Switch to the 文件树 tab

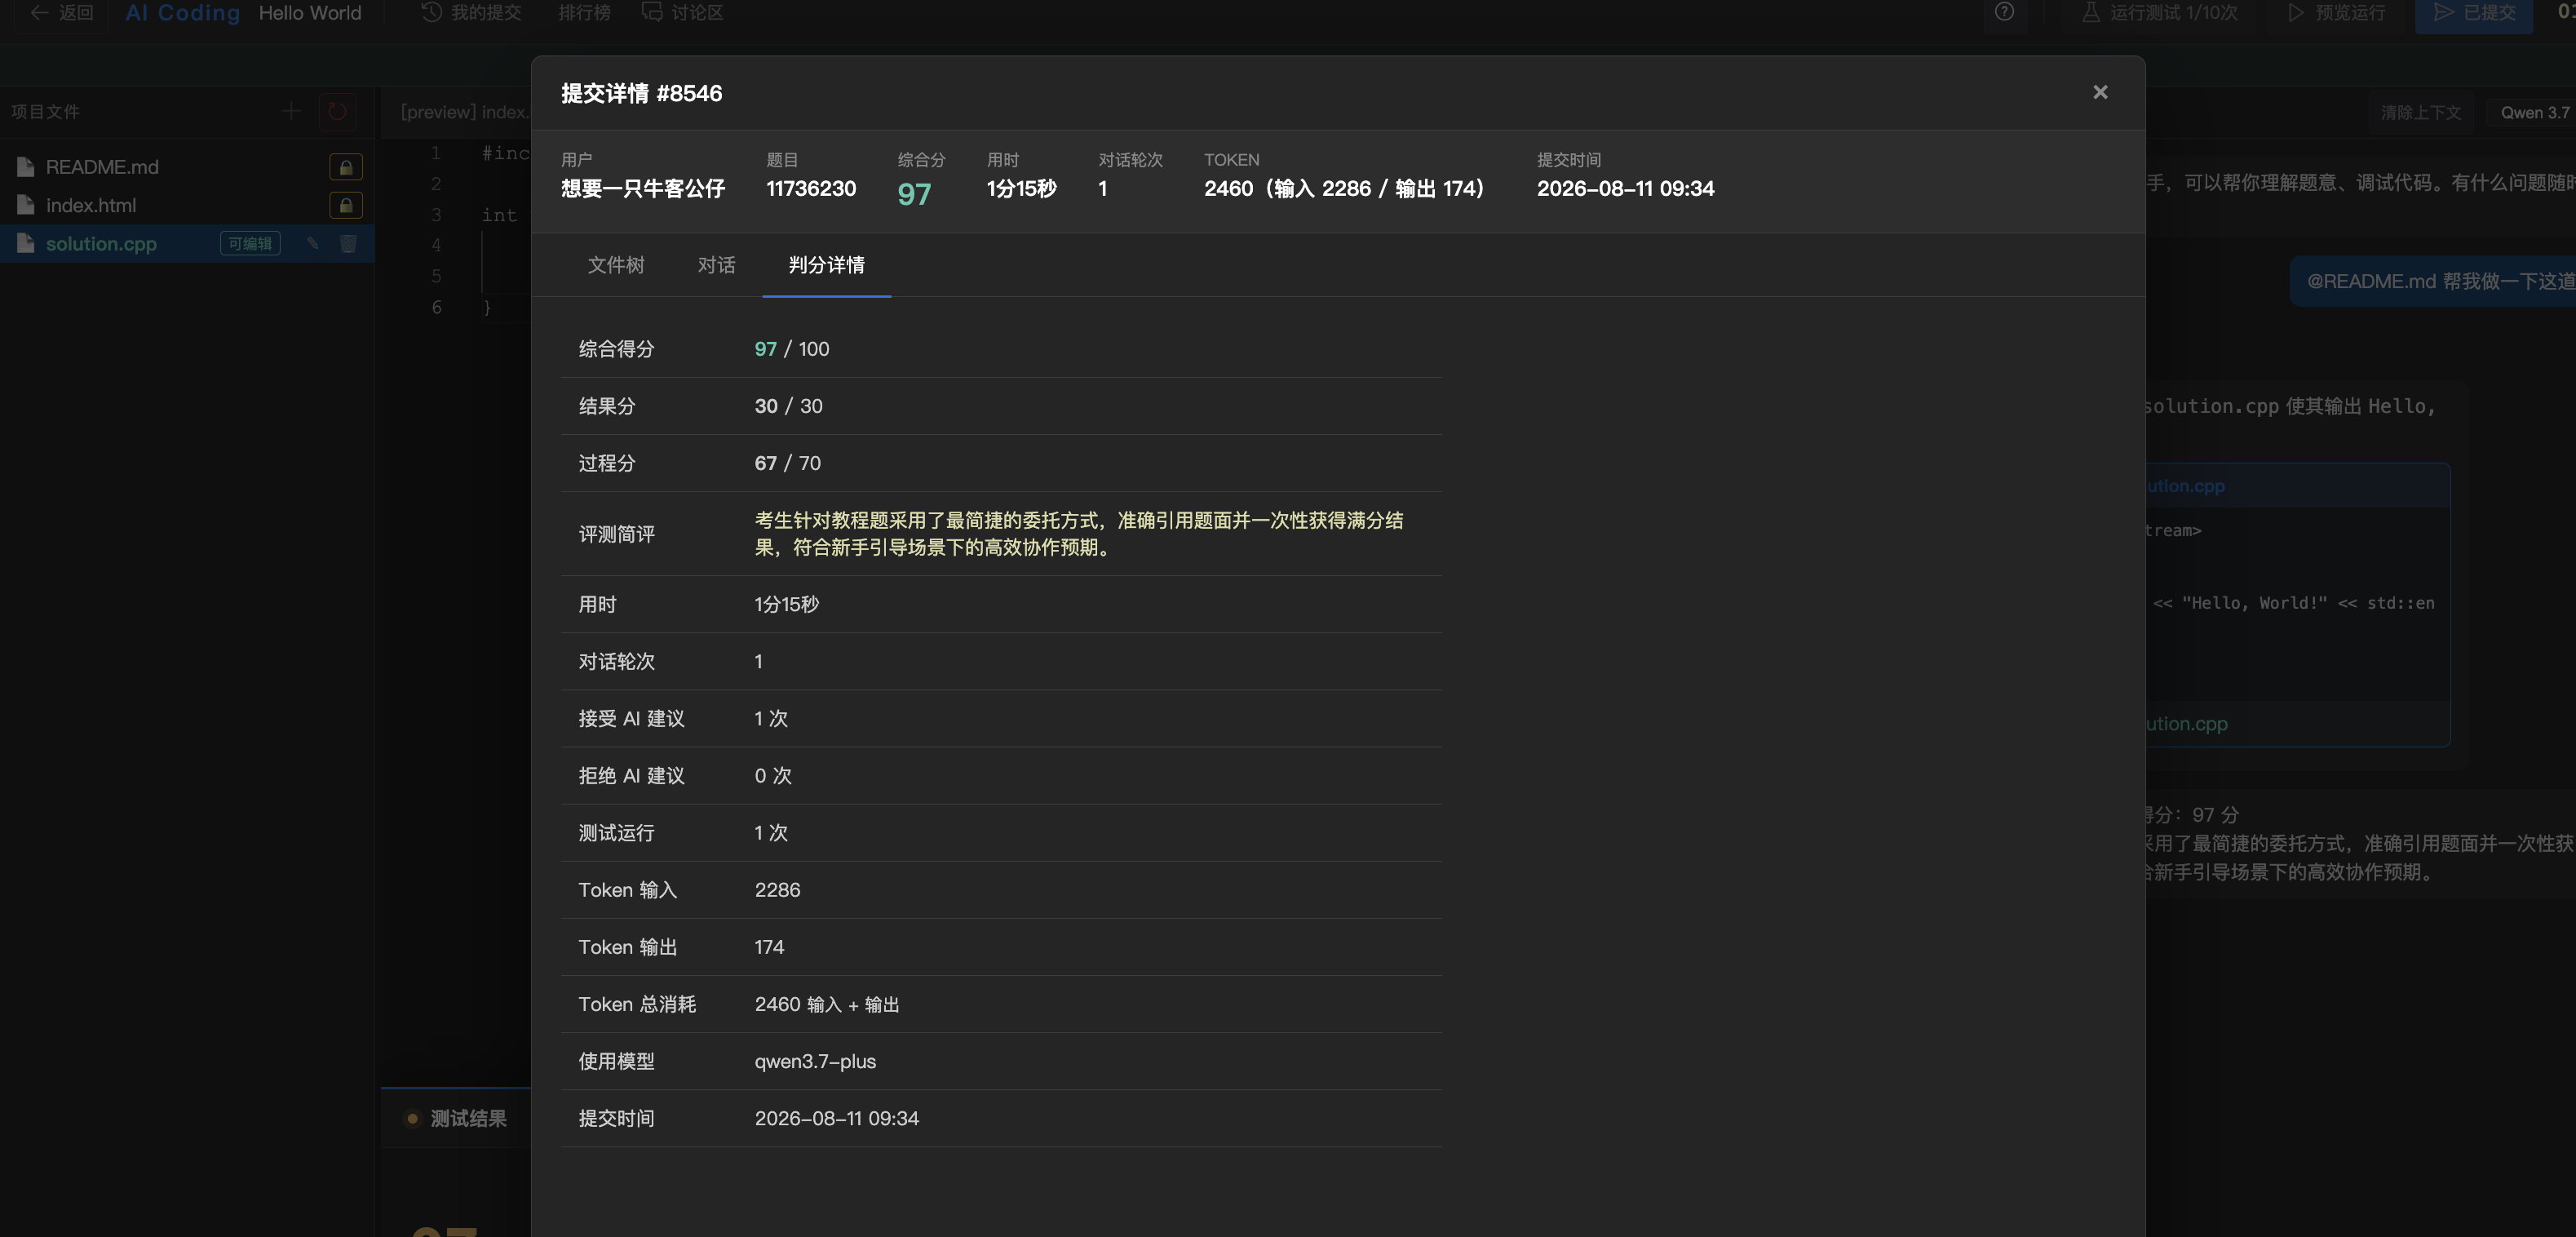[615, 265]
